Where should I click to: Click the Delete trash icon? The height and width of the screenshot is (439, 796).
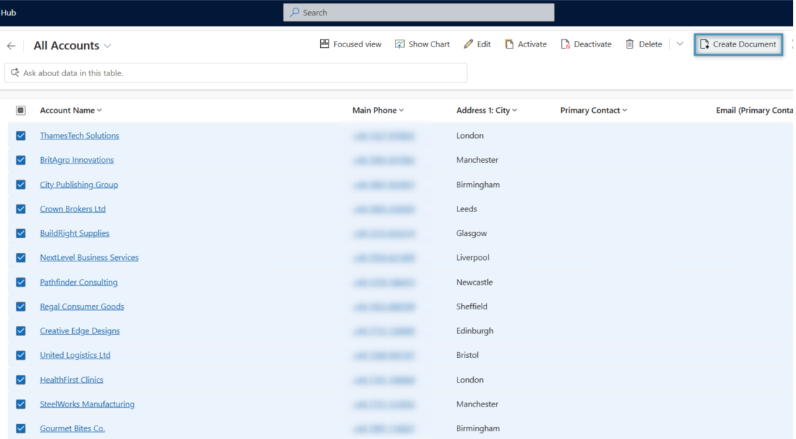pos(630,44)
